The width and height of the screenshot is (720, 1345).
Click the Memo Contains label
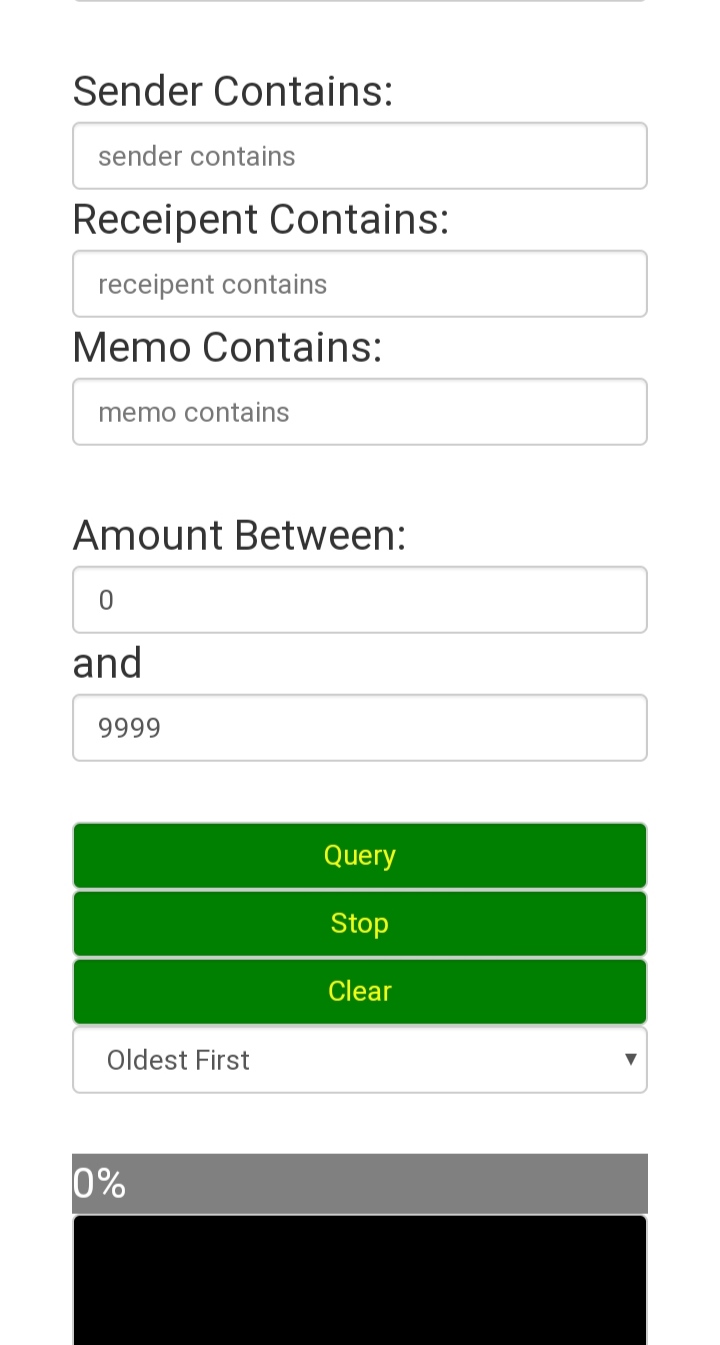point(228,347)
